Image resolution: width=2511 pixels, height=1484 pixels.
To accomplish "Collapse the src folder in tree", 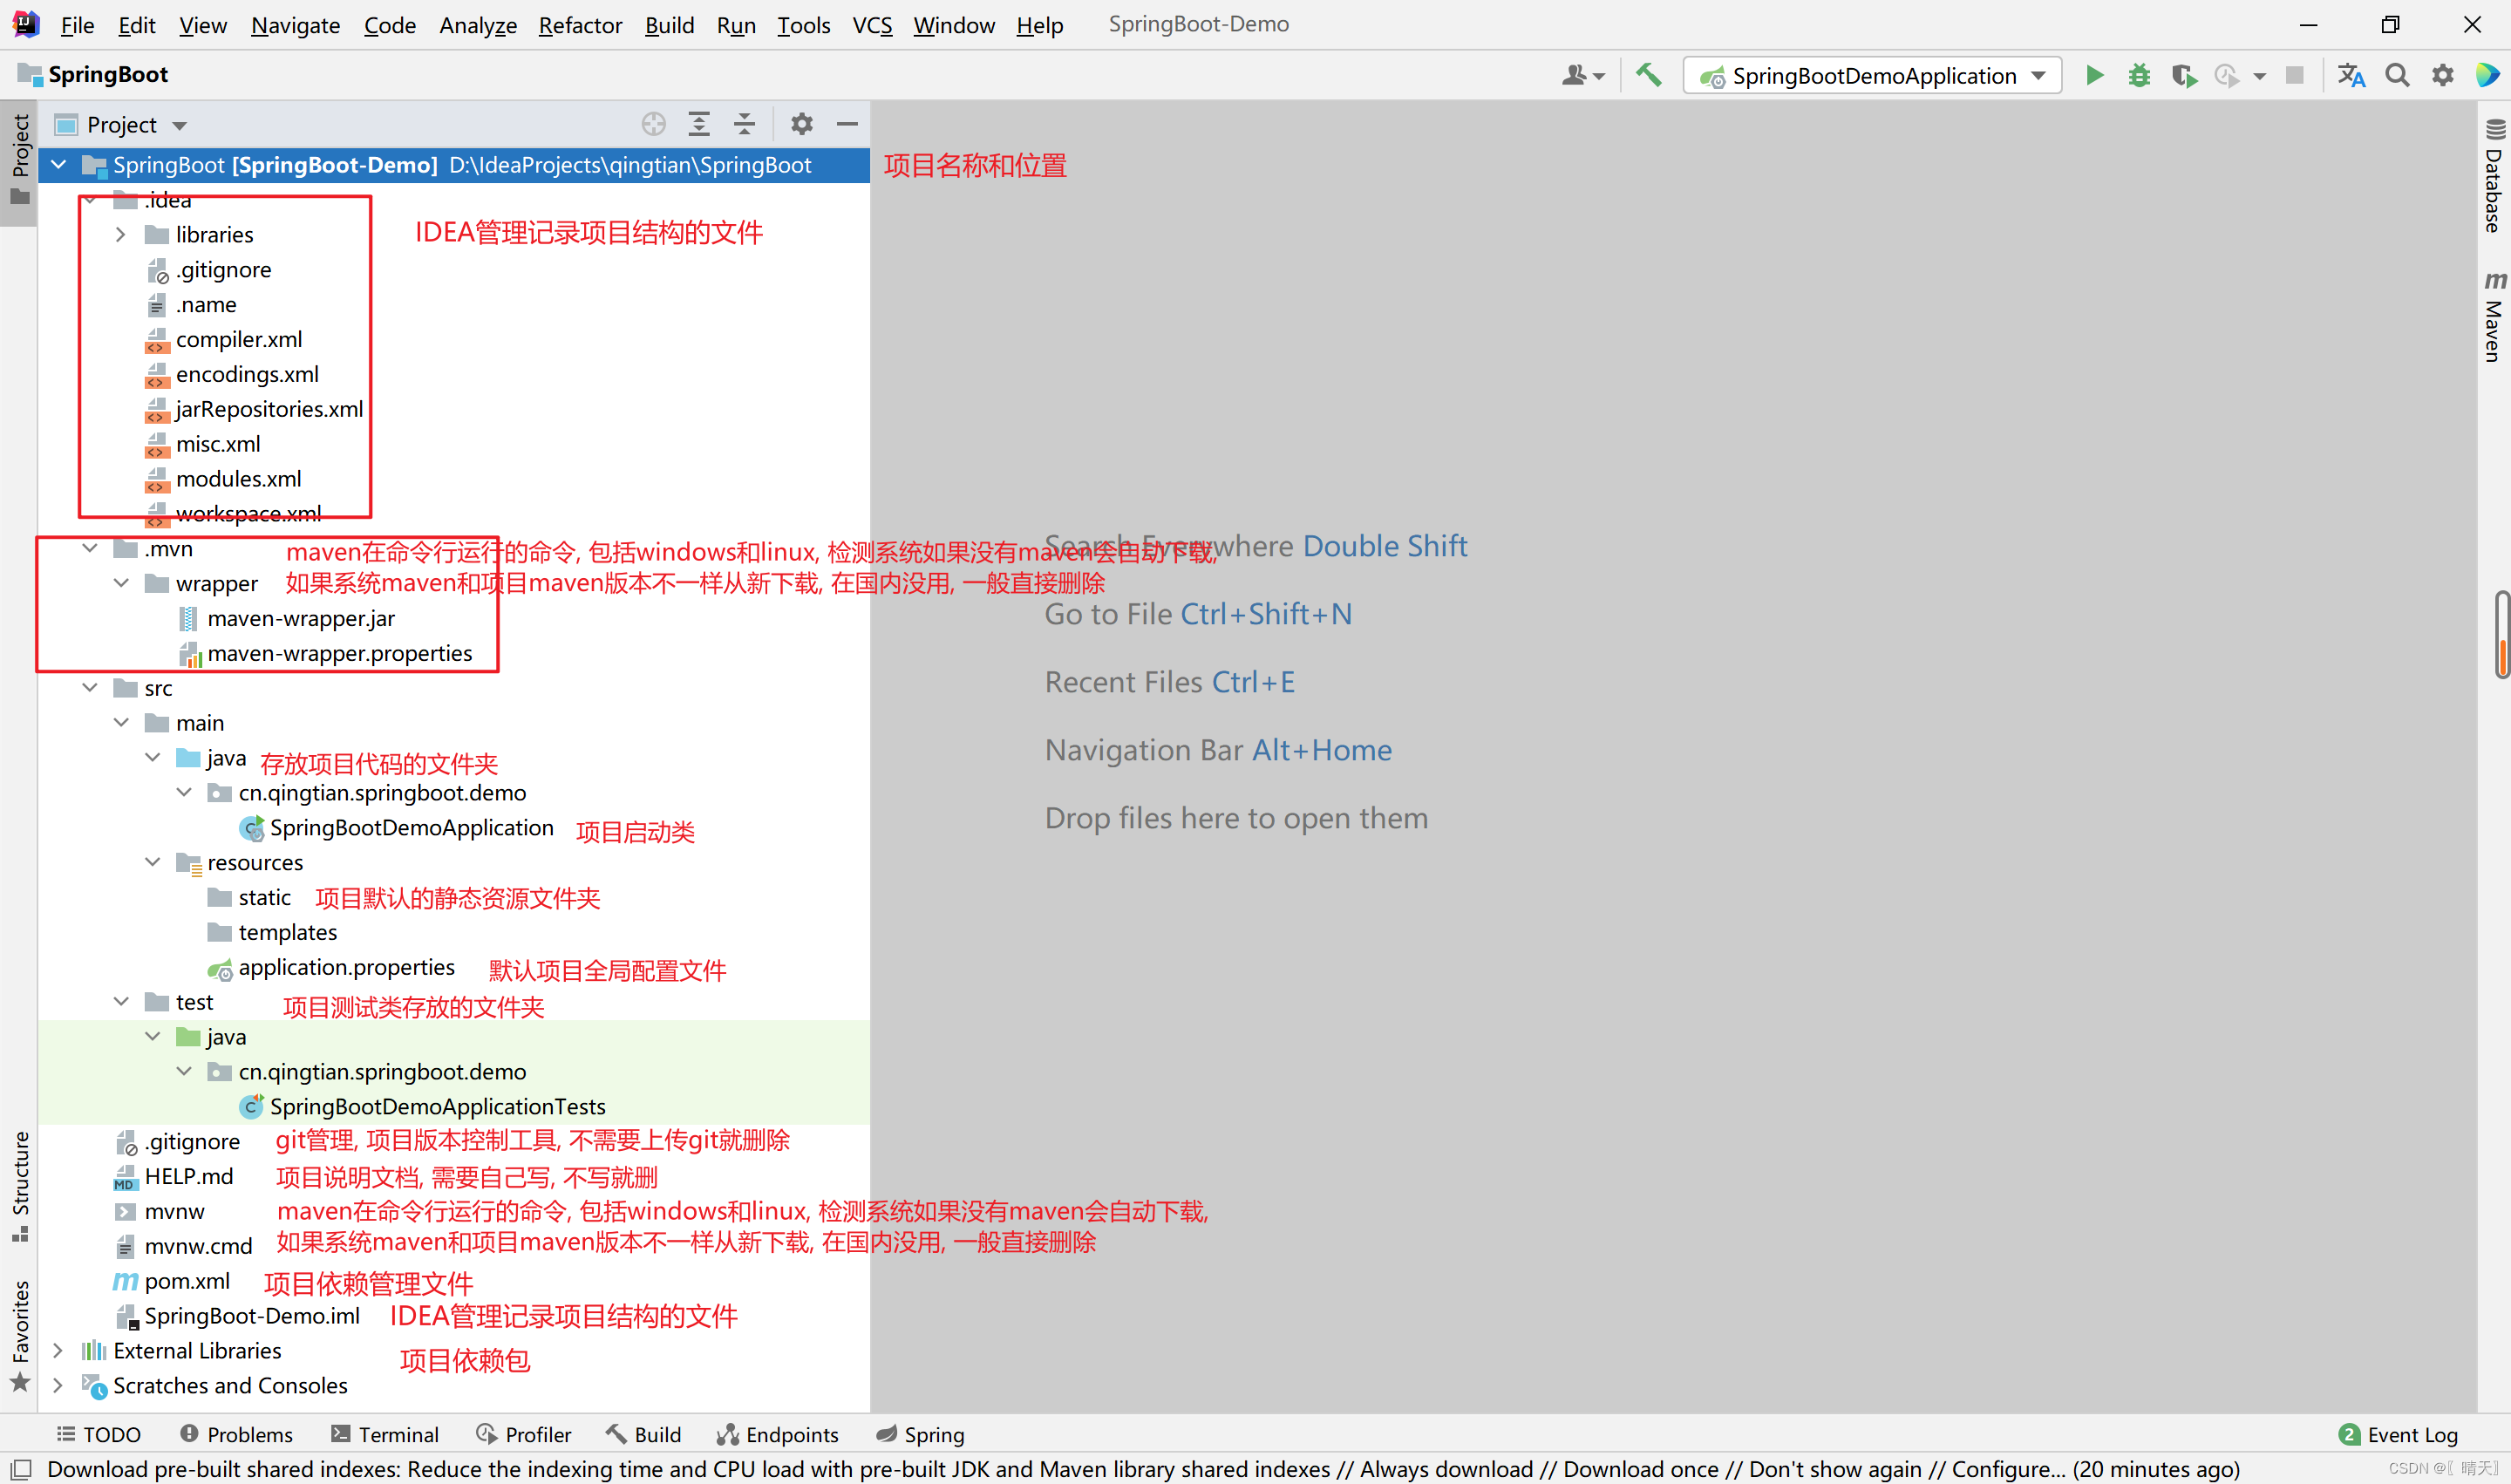I will coord(90,688).
